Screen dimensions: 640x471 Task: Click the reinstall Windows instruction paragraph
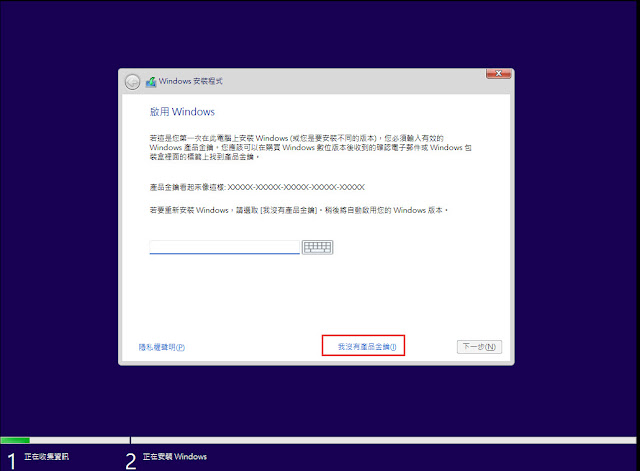coord(299,210)
